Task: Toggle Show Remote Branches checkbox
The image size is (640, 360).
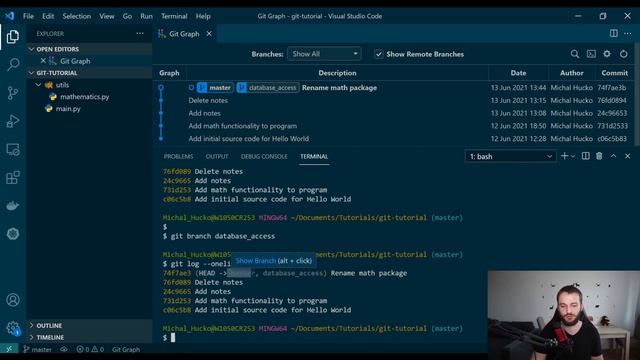Action: pos(379,54)
